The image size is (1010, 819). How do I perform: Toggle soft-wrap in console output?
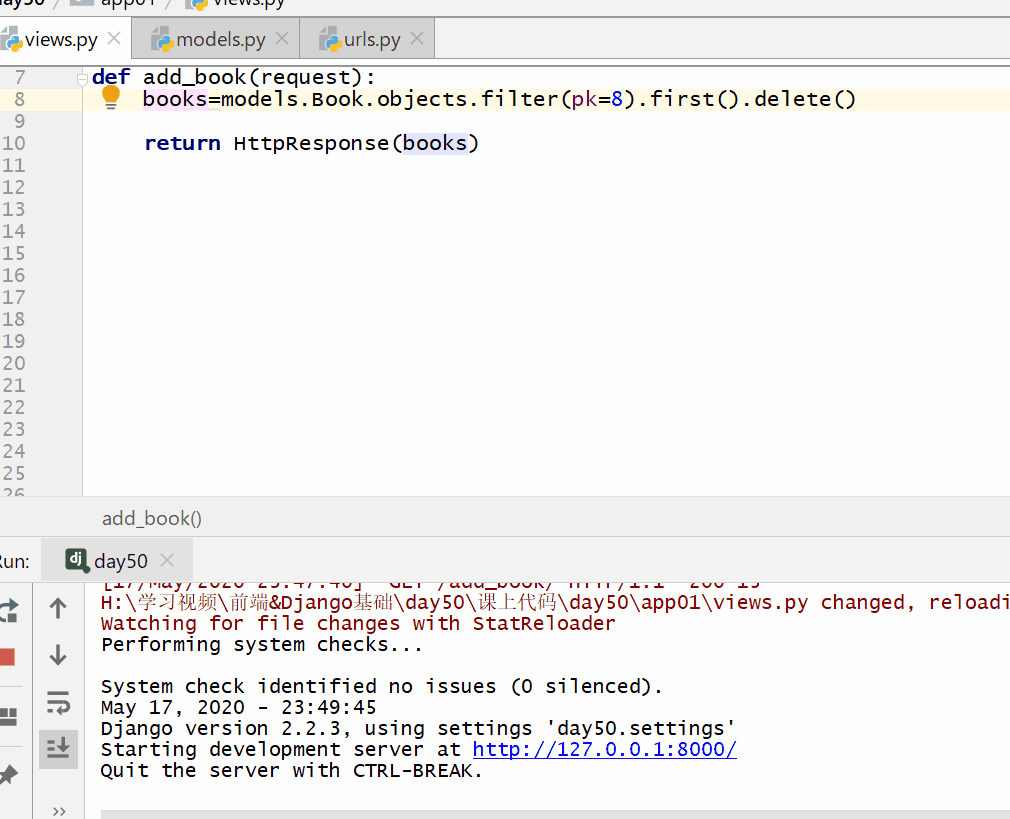(58, 703)
